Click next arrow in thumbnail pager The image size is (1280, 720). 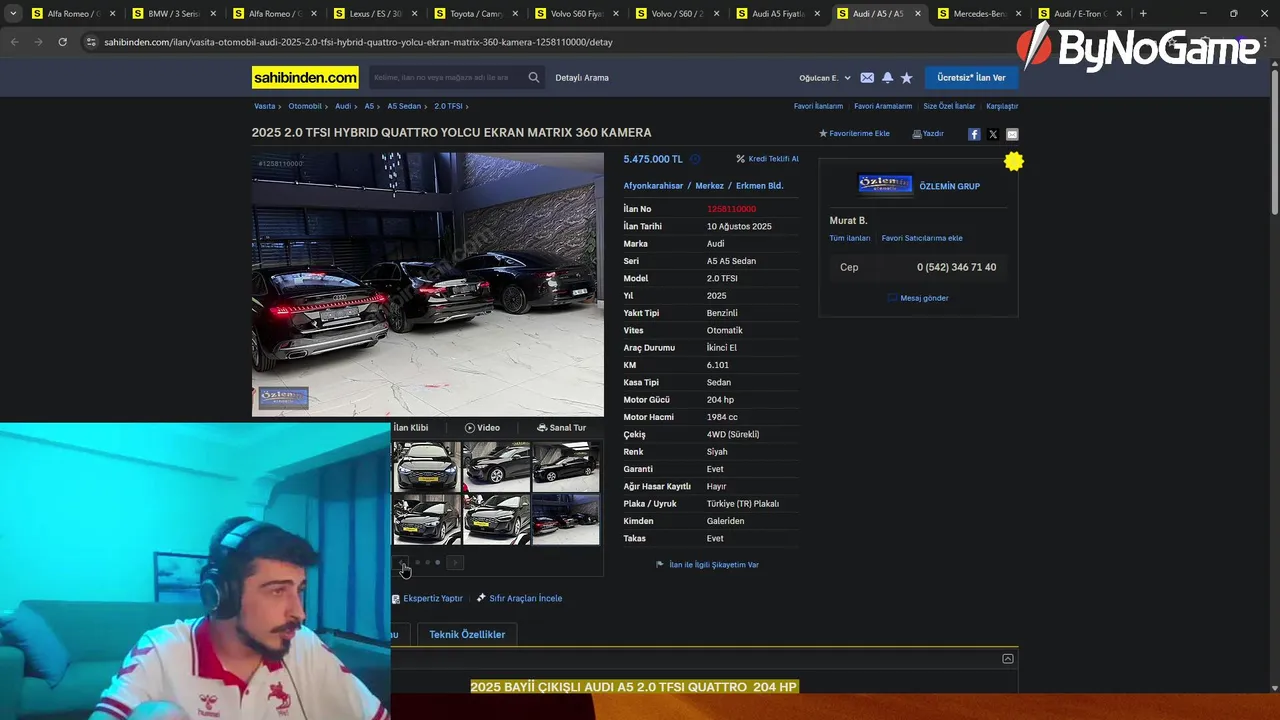pos(455,563)
